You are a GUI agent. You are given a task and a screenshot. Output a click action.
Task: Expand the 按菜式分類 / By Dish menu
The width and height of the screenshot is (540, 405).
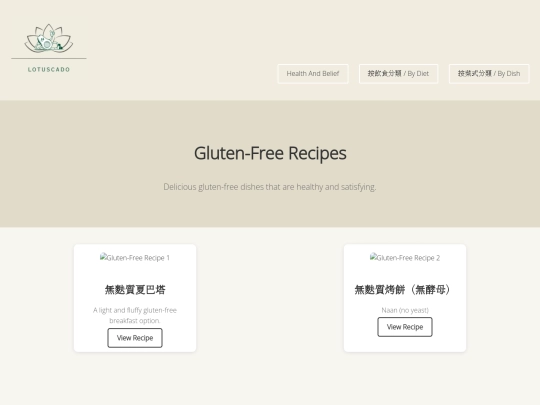[x=489, y=74]
